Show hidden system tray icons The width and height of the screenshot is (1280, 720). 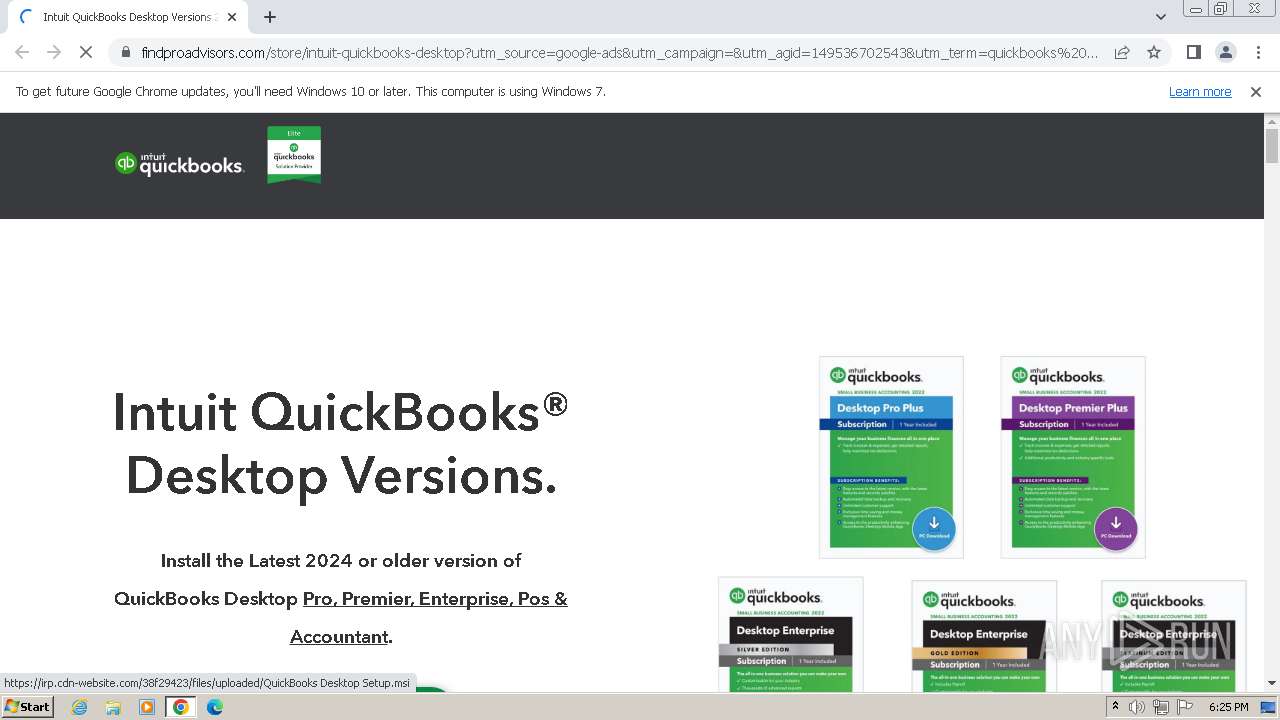tap(1116, 707)
